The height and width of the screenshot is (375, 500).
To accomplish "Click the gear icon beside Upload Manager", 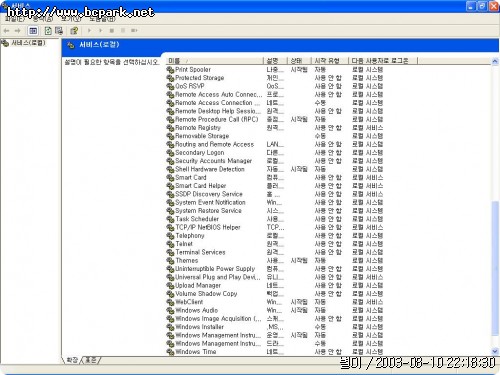I will [x=170, y=286].
